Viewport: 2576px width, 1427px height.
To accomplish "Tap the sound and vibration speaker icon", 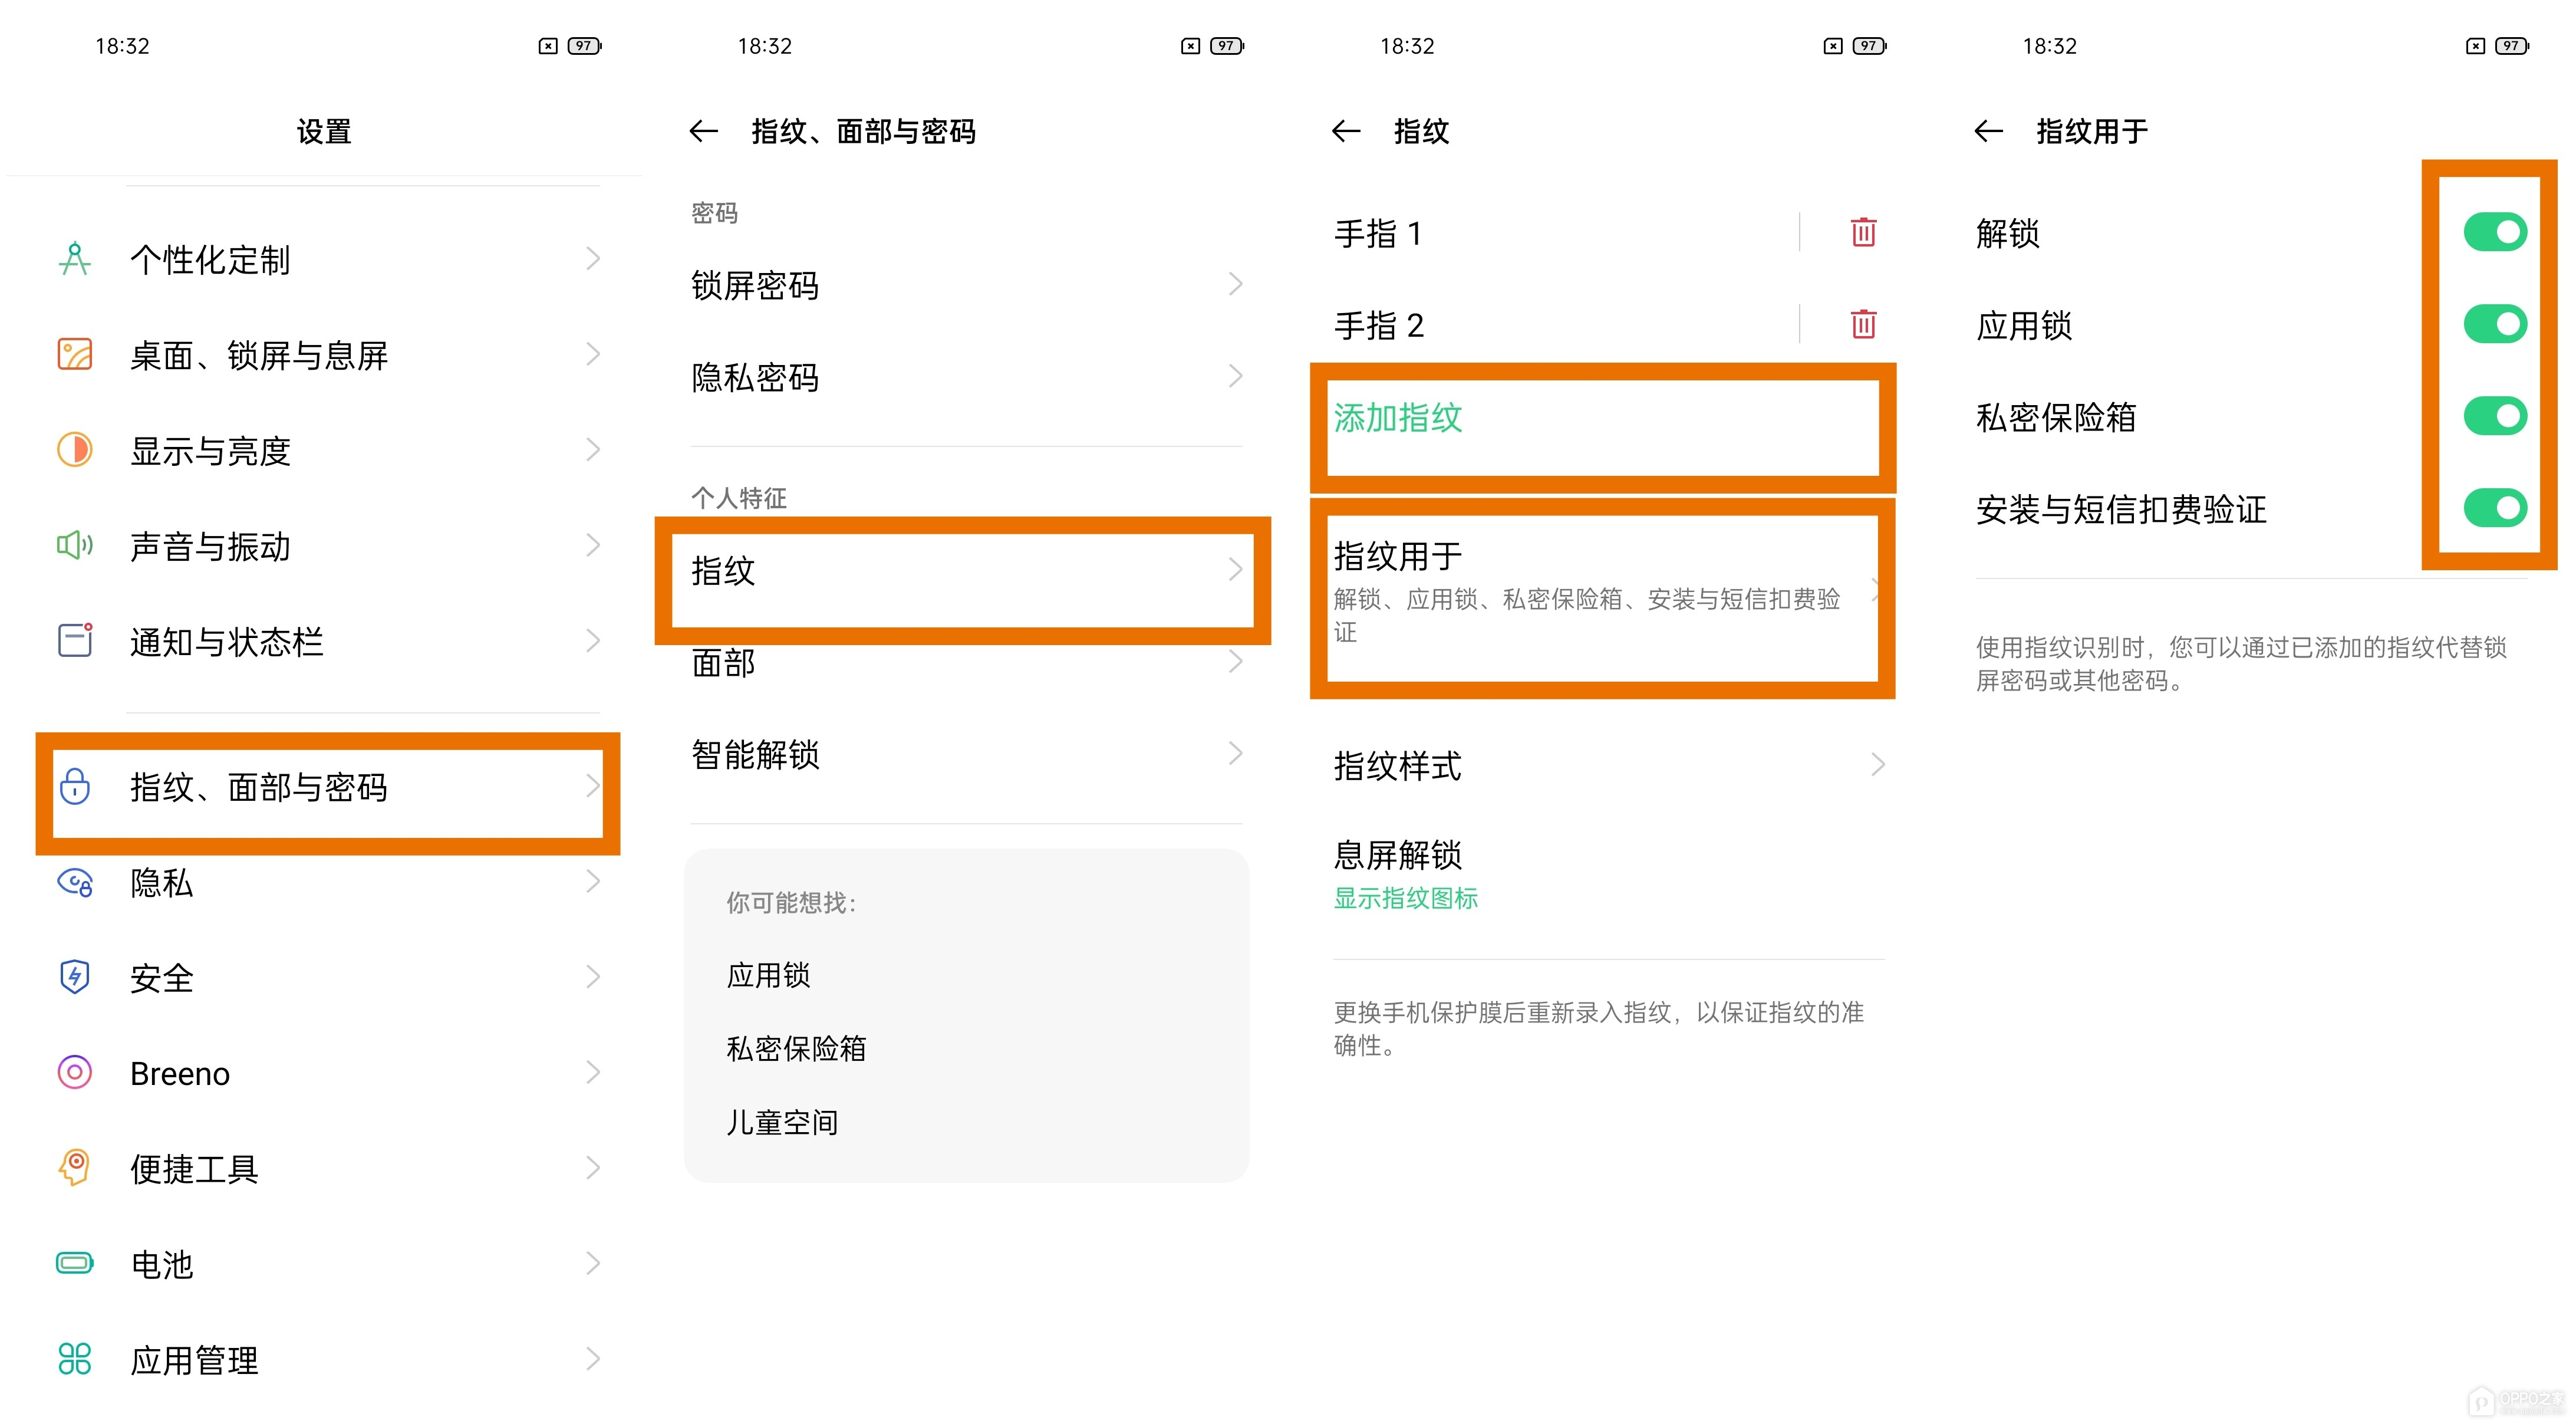I will click(74, 545).
